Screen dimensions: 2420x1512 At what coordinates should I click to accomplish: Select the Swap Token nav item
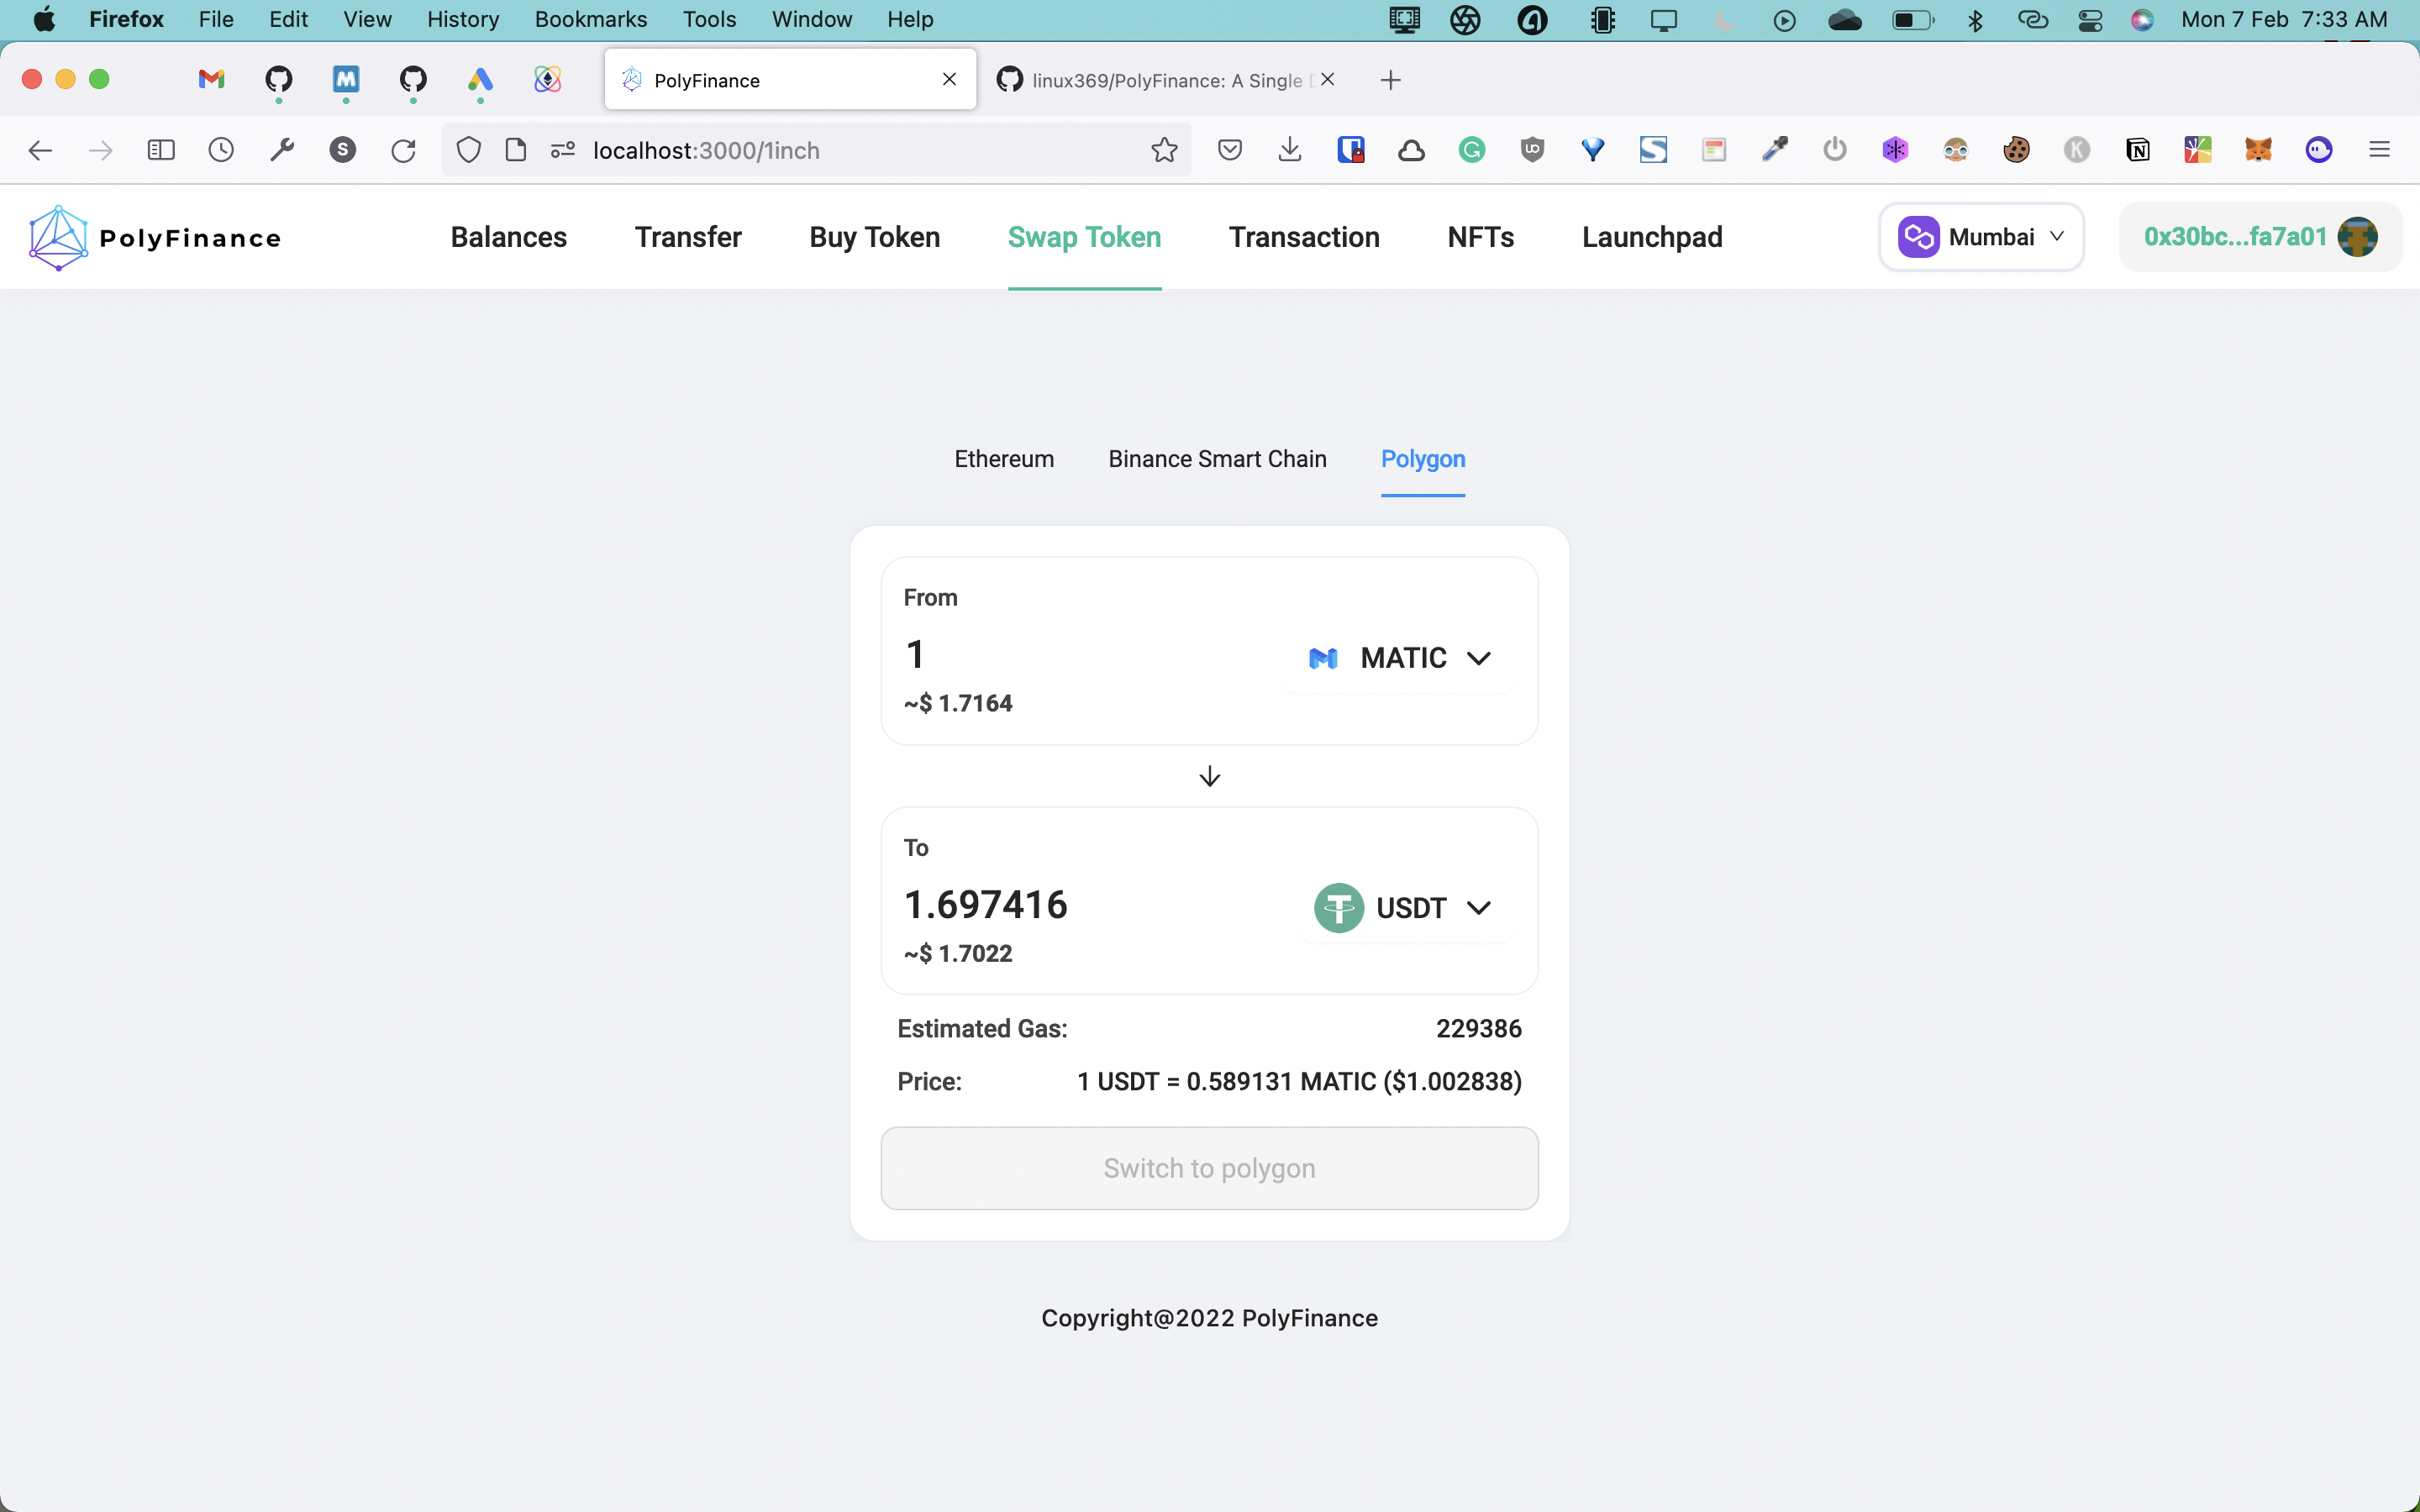click(1084, 237)
